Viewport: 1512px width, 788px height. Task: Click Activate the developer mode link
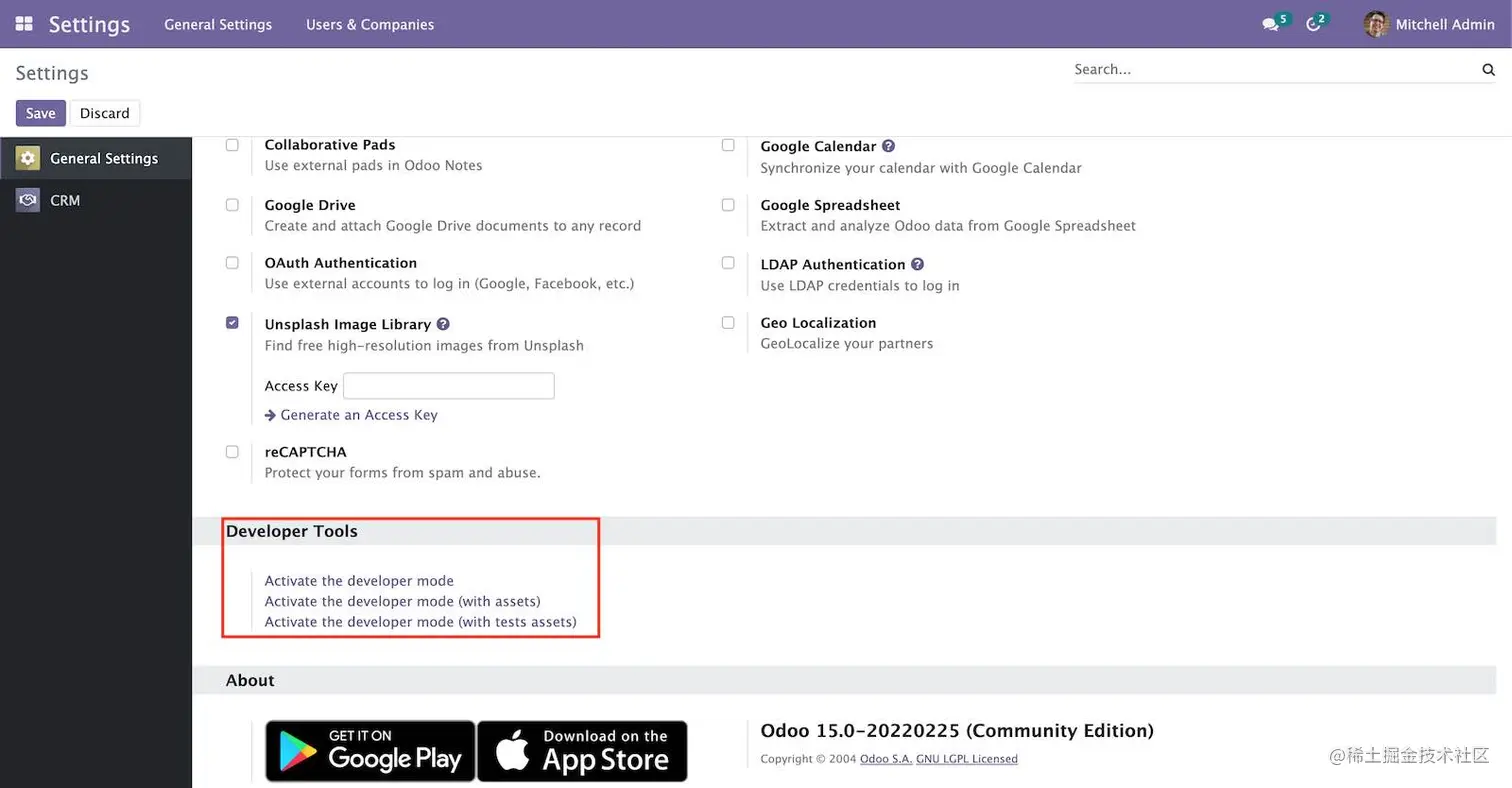358,580
